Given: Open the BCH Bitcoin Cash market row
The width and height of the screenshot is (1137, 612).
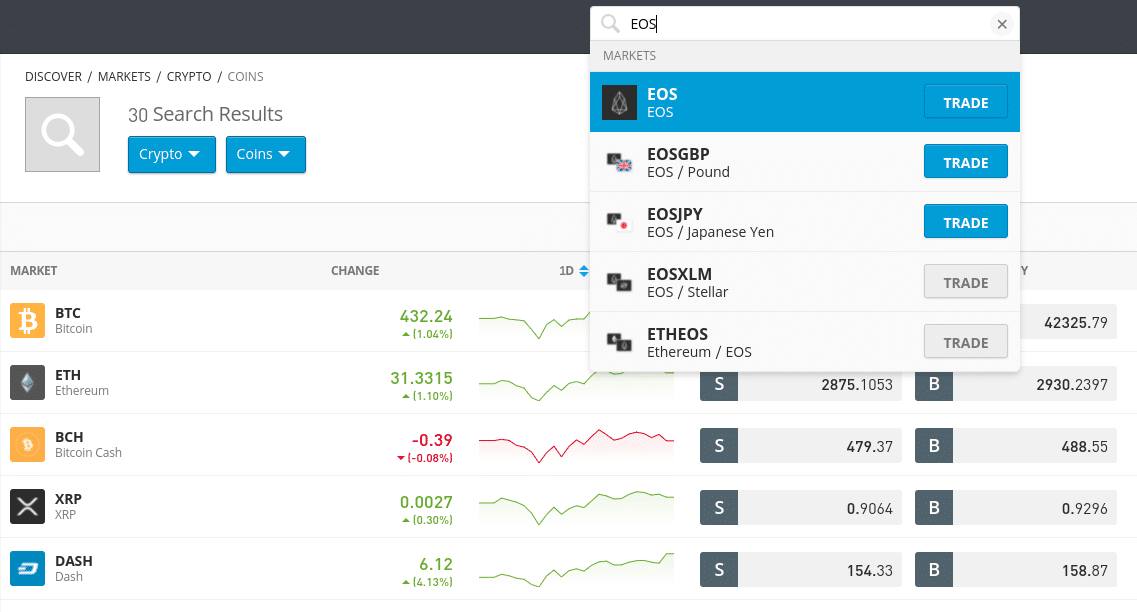Looking at the screenshot, I should click(x=568, y=444).
